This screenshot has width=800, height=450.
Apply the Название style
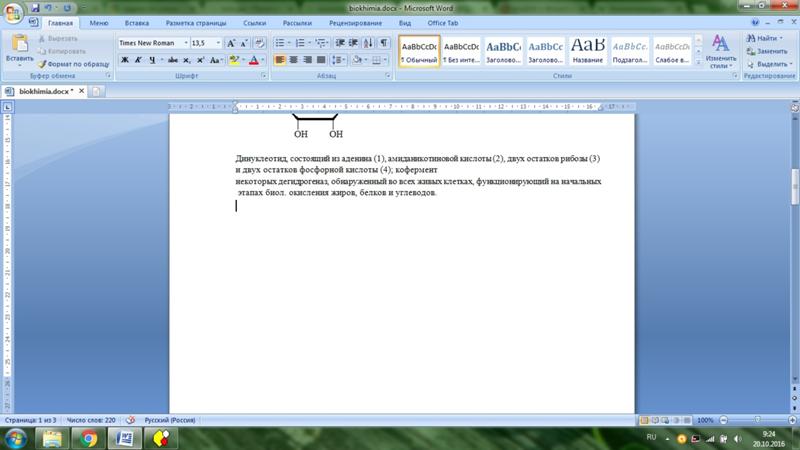(x=588, y=51)
